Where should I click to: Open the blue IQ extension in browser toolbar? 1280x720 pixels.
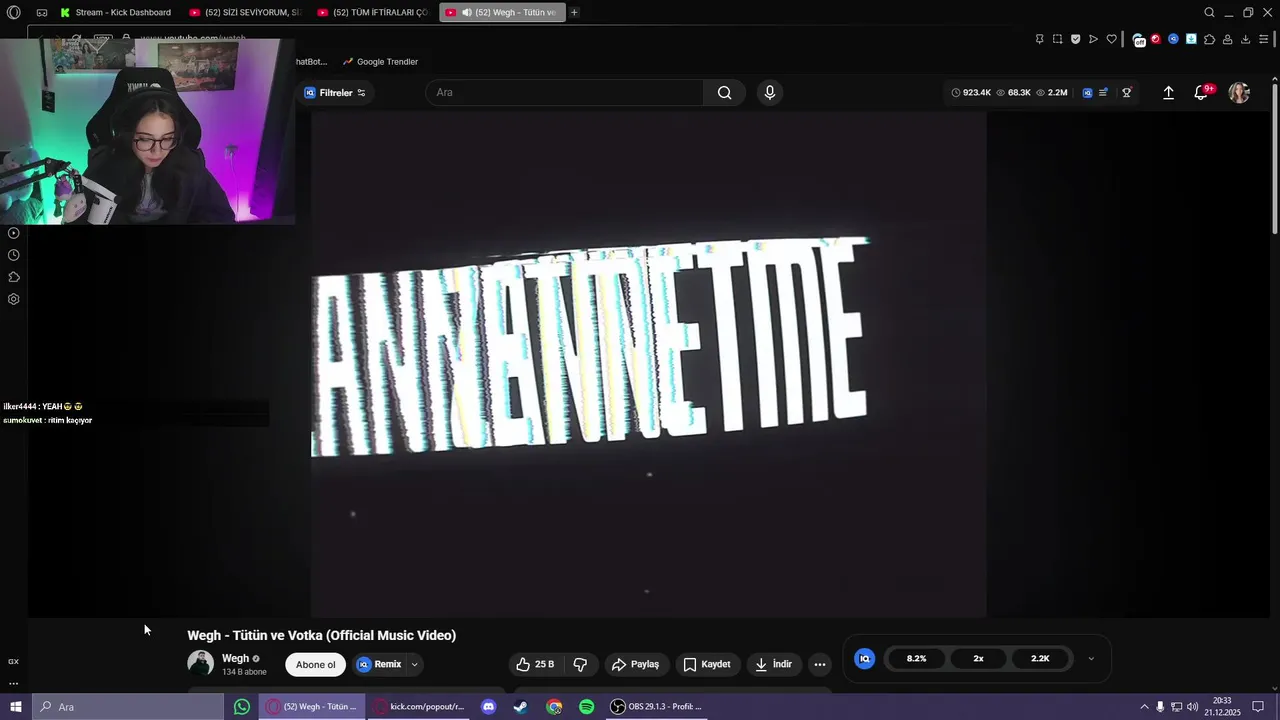1174,39
